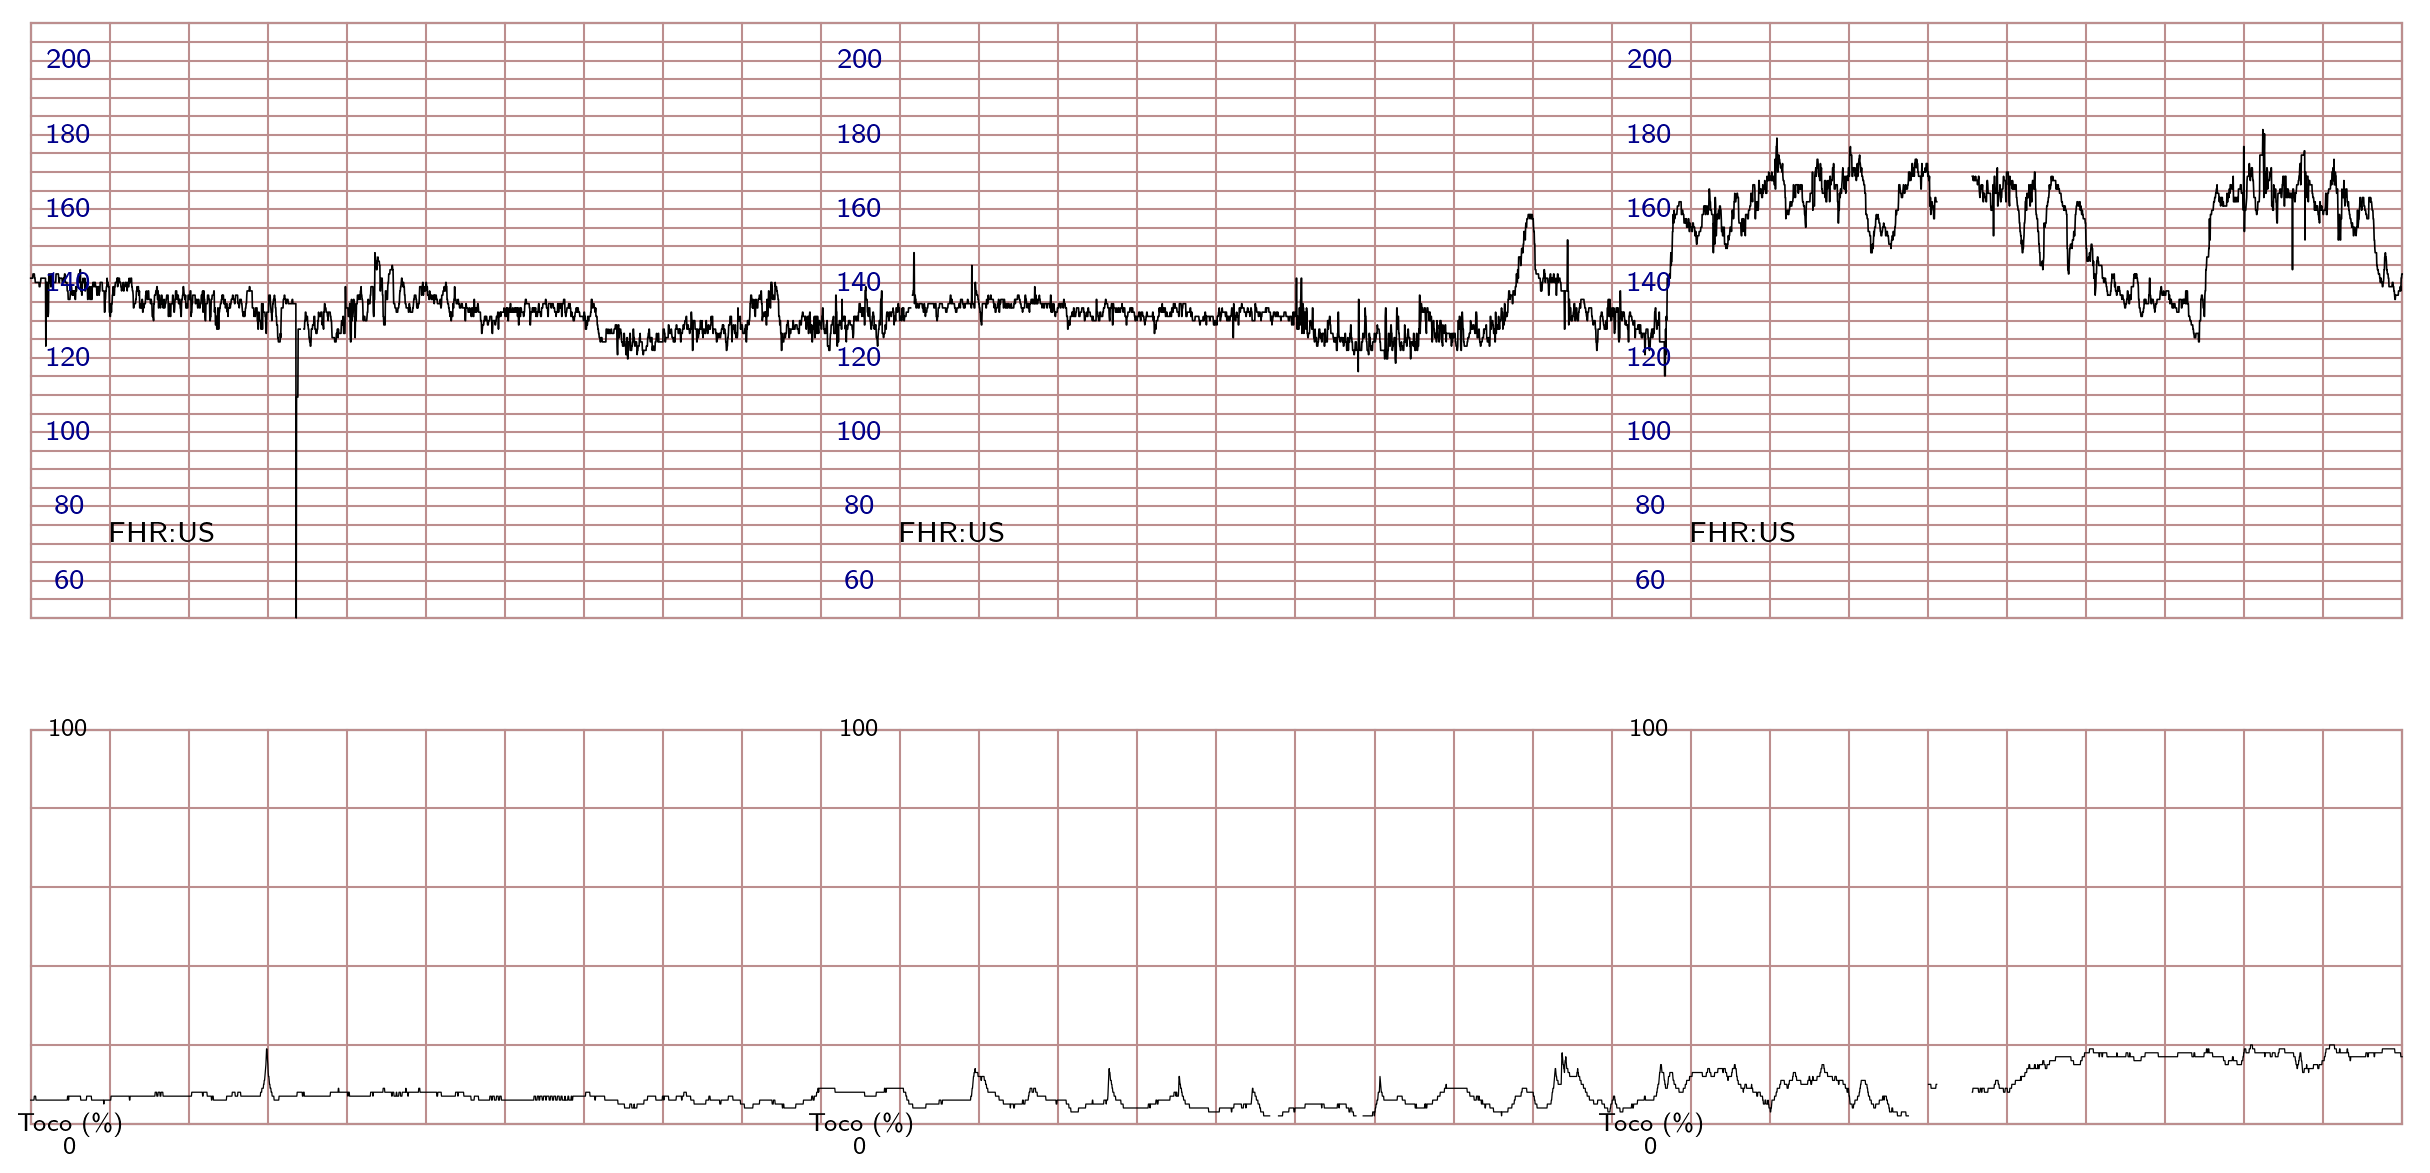Click the leftmost 100 FHR axis label
2430x1173 pixels.
(68, 431)
